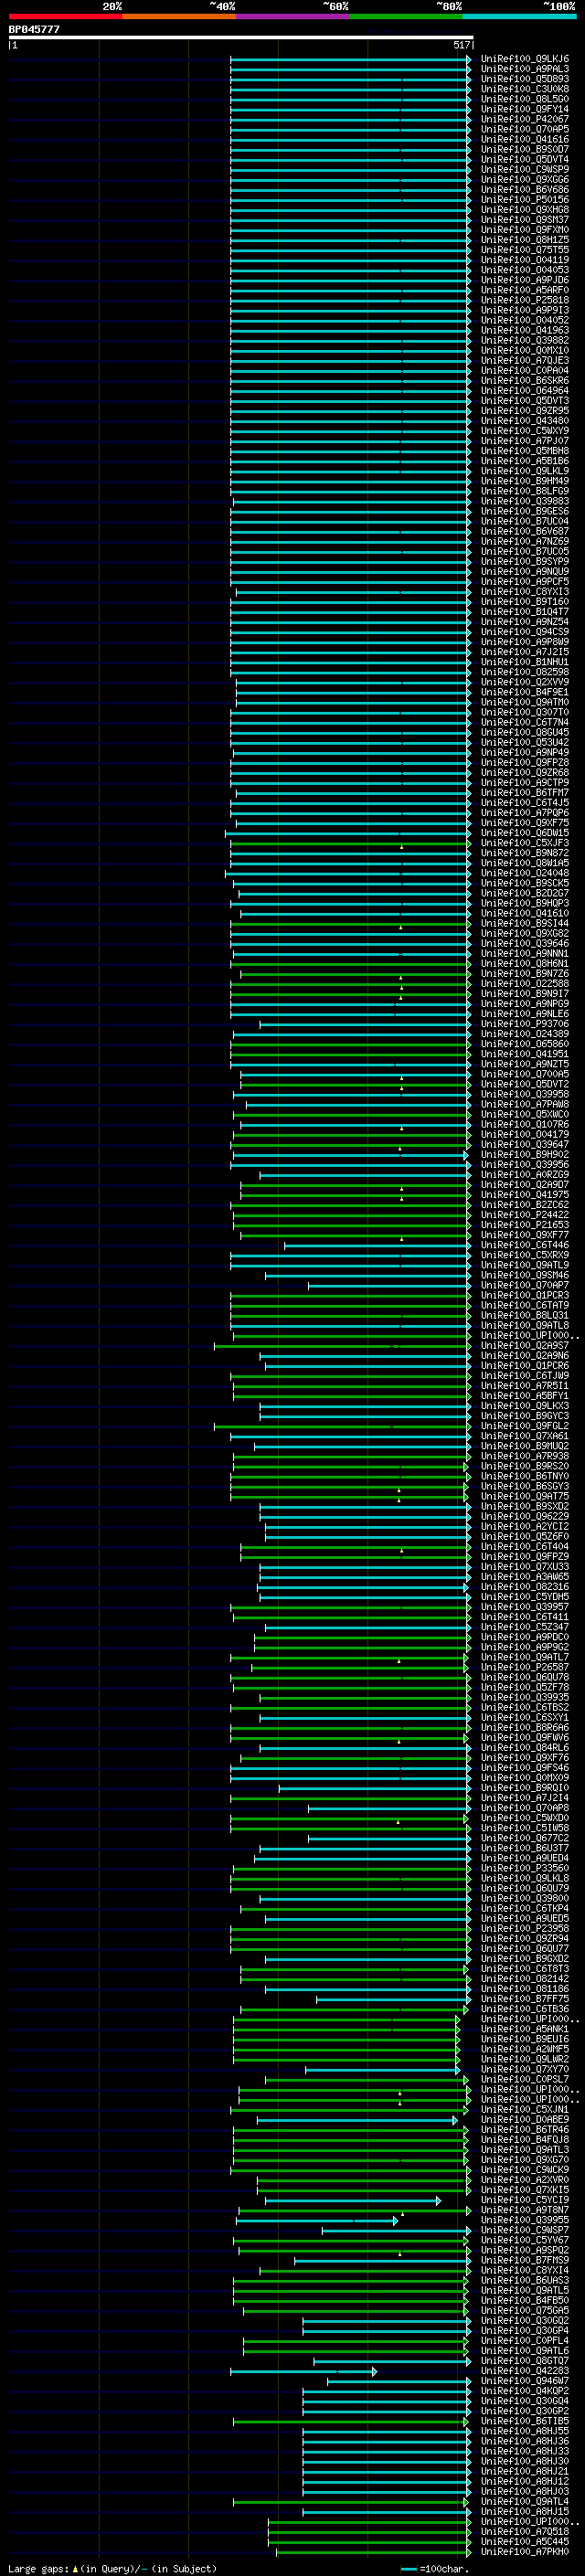The width and height of the screenshot is (585, 2576).
Task: Select hit label UniRef100_Q107R6
Action: point(524,1124)
